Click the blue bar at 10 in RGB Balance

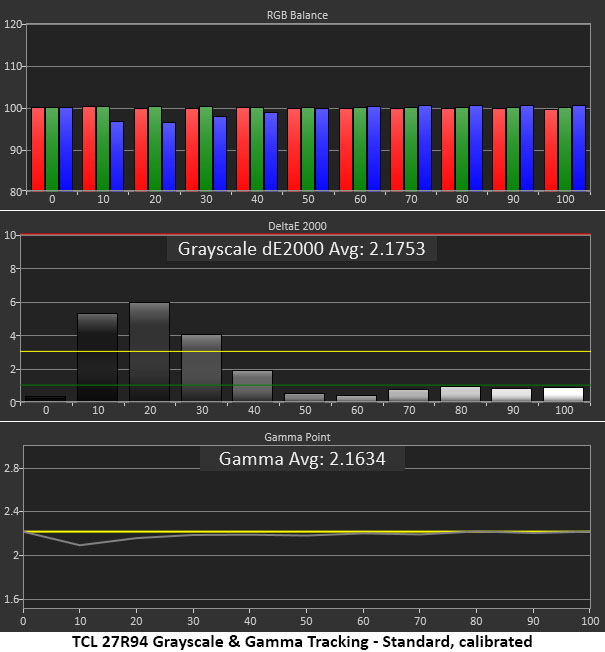[x=117, y=156]
